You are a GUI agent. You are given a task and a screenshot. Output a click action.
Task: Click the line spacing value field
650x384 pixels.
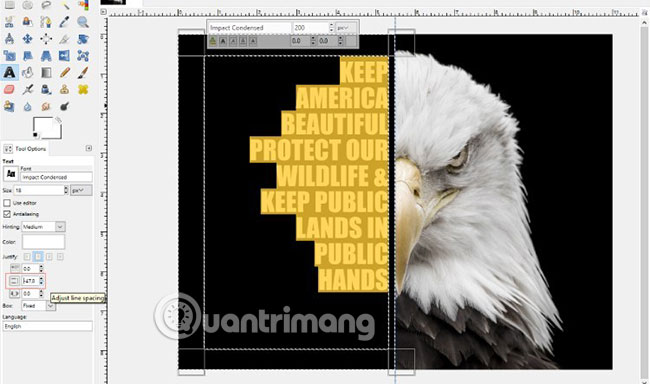tap(30, 281)
